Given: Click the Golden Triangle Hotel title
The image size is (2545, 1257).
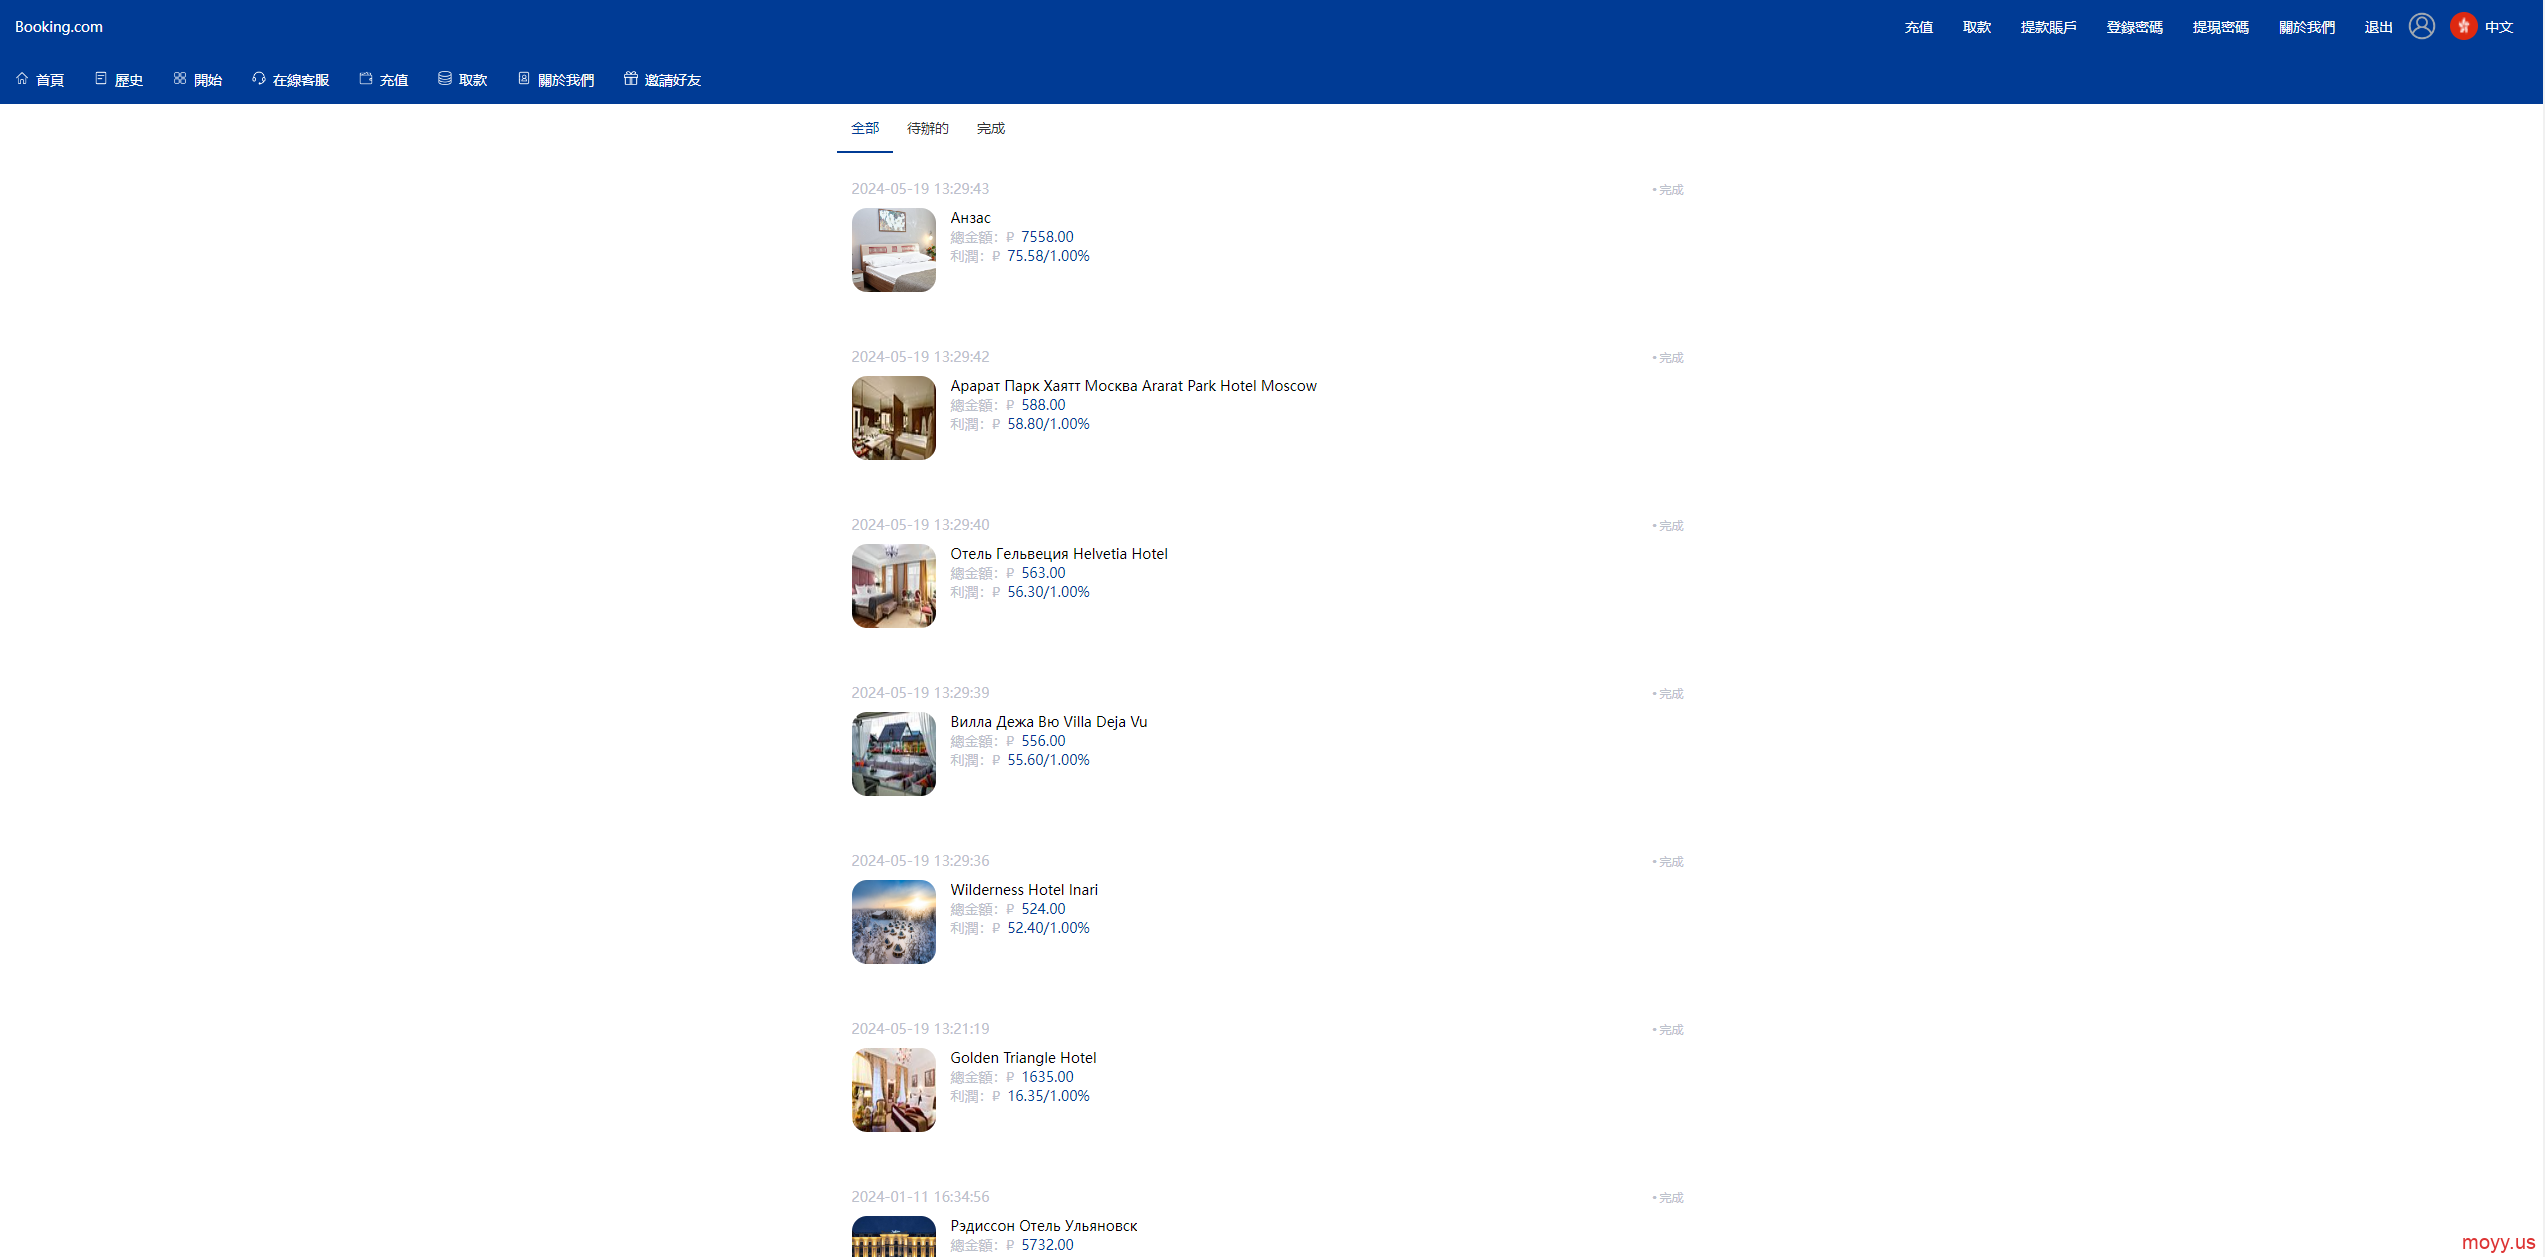Looking at the screenshot, I should pos(1023,1058).
